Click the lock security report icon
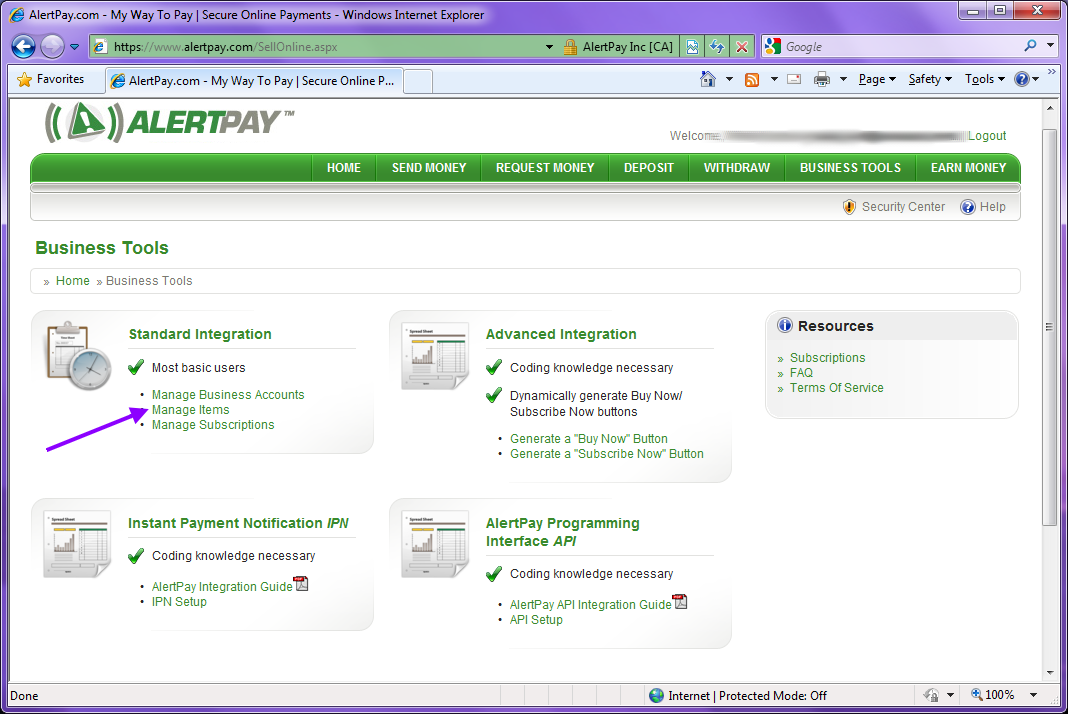Image resolution: width=1068 pixels, height=714 pixels. pos(570,47)
